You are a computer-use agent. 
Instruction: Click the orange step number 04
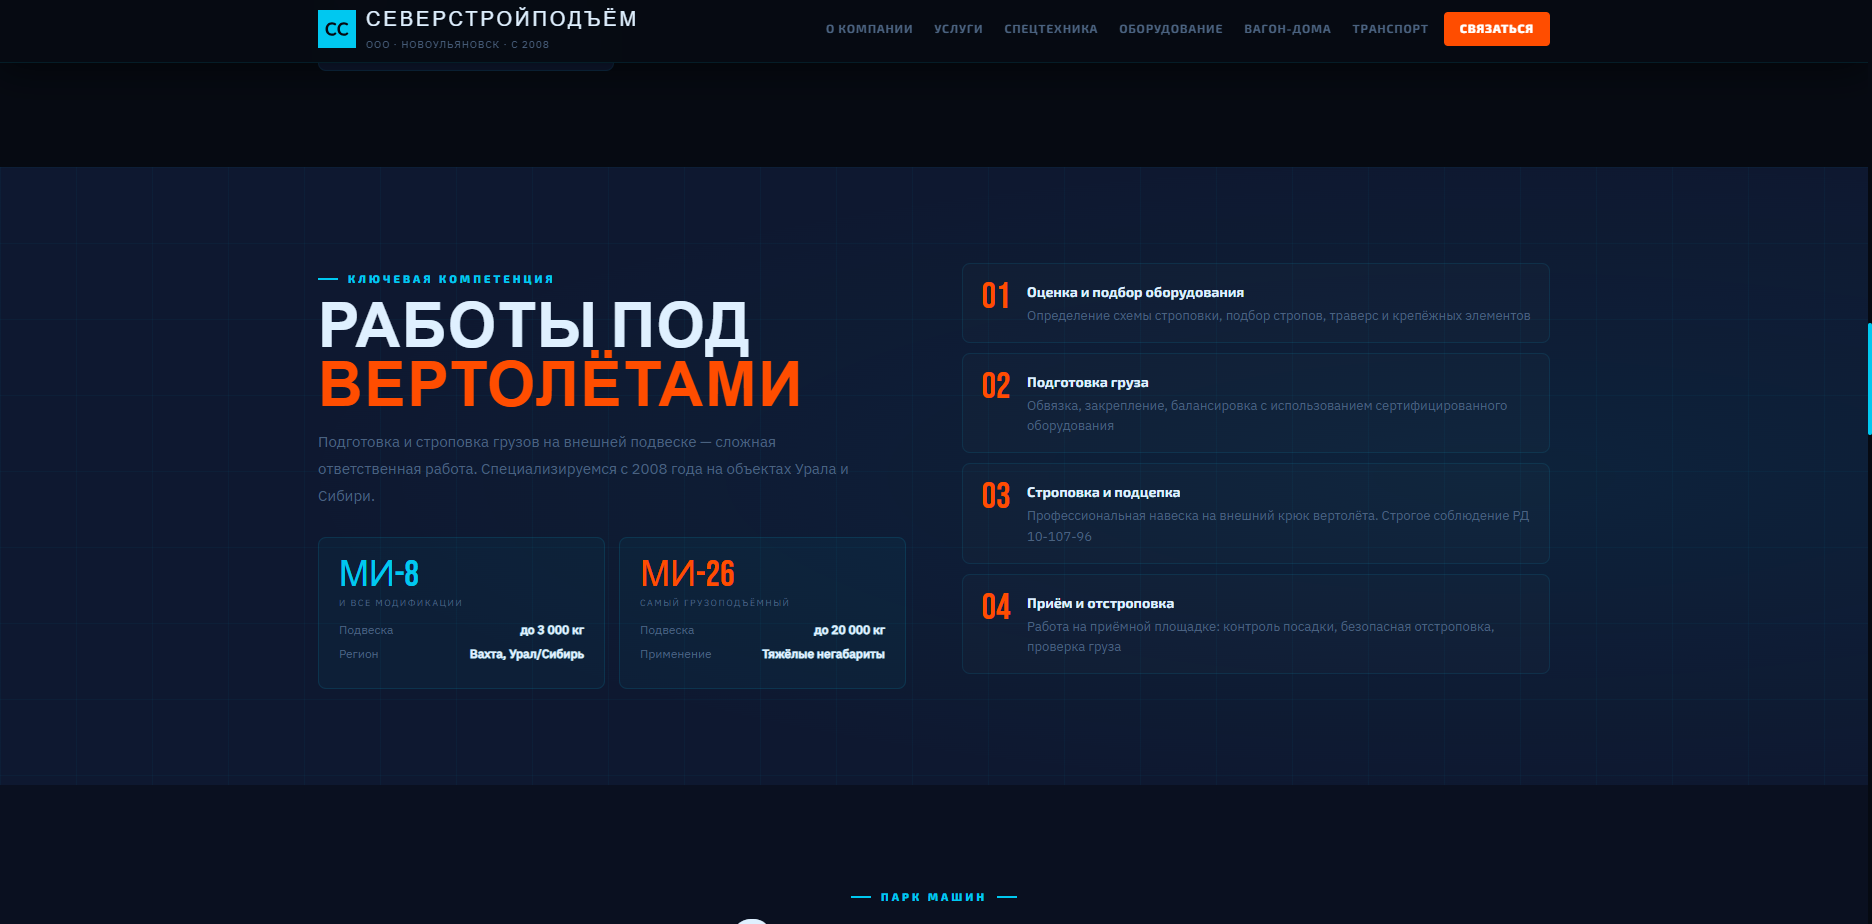[996, 607]
